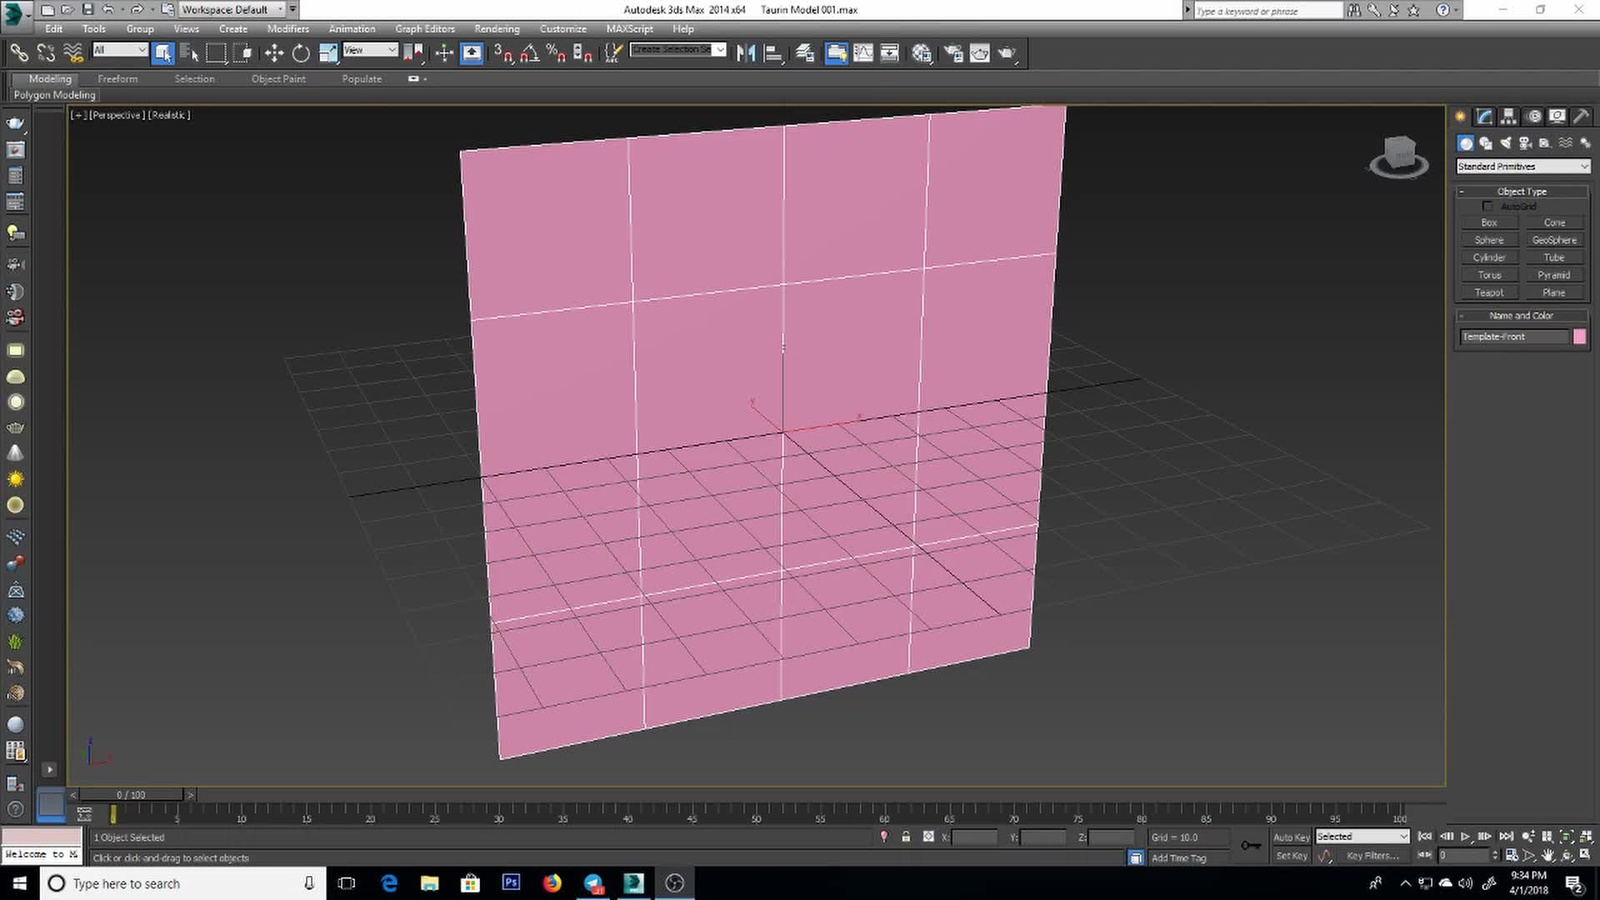
Task: Click the Key Filters button
Action: pos(1372,856)
